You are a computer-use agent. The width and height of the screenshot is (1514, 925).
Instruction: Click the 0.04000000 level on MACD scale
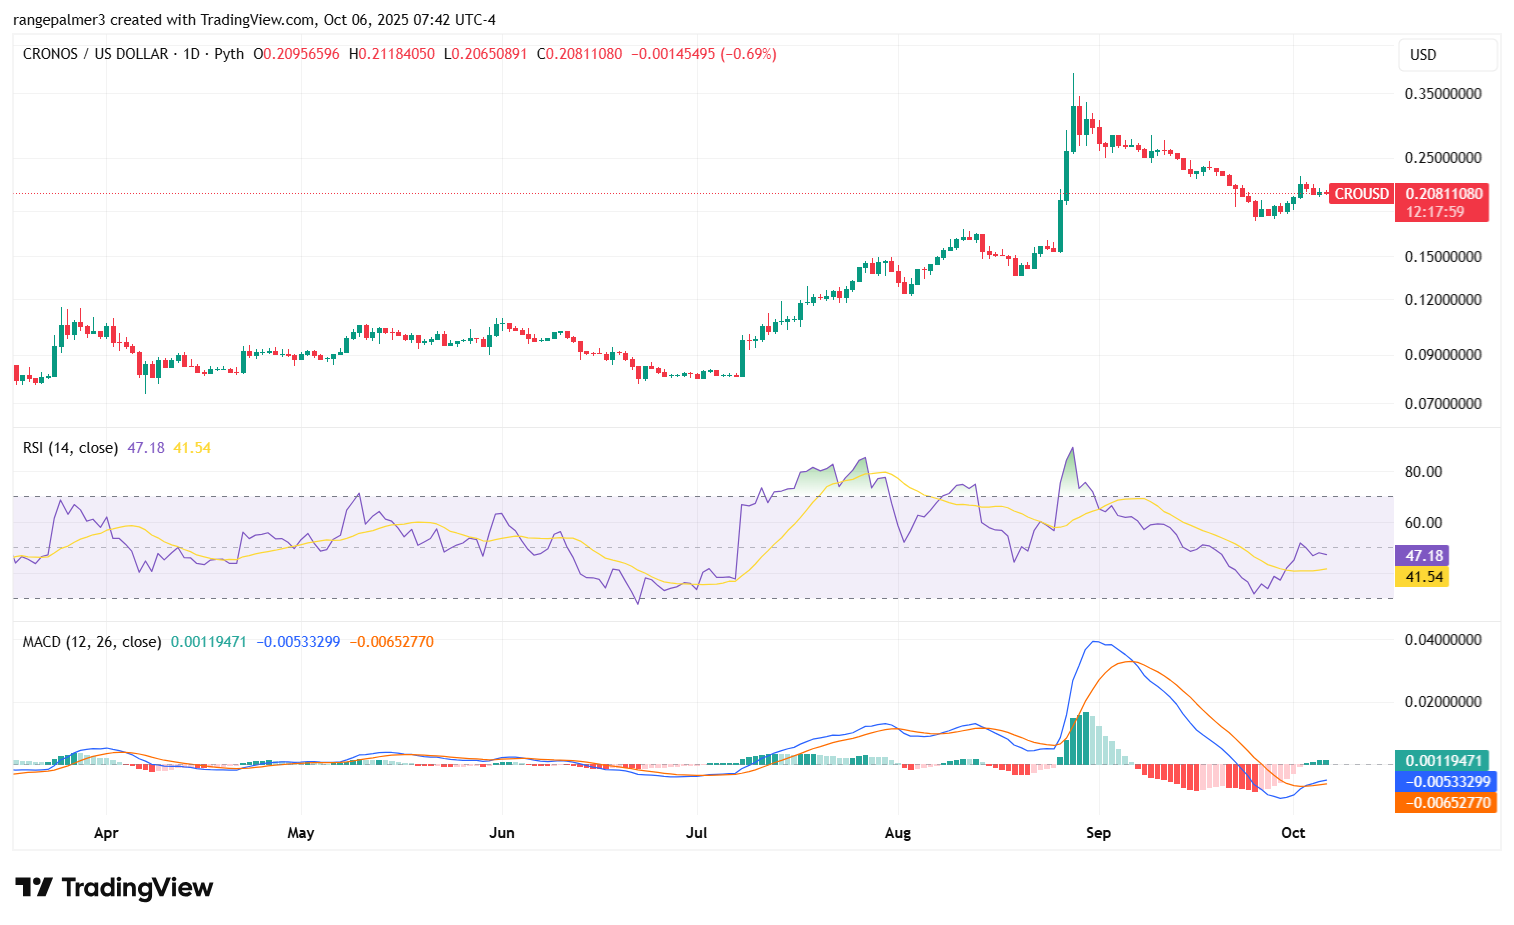pyautogui.click(x=1443, y=640)
